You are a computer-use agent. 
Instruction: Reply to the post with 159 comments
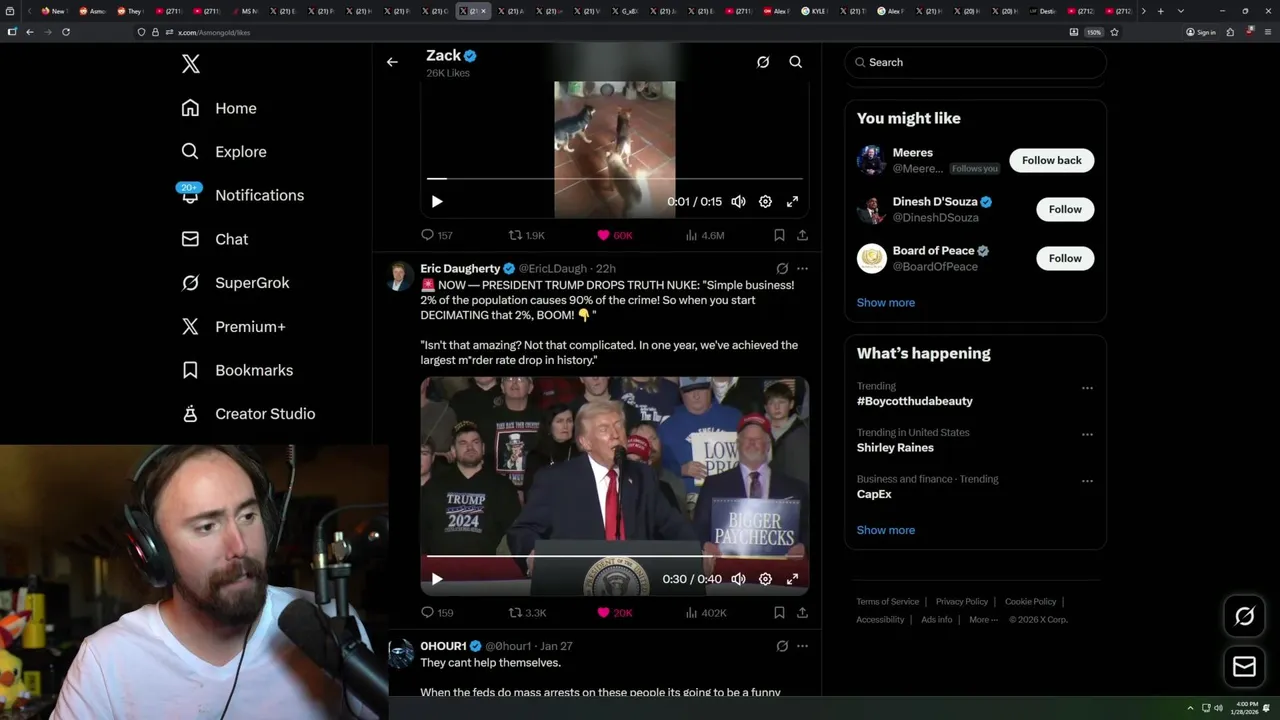(x=437, y=612)
